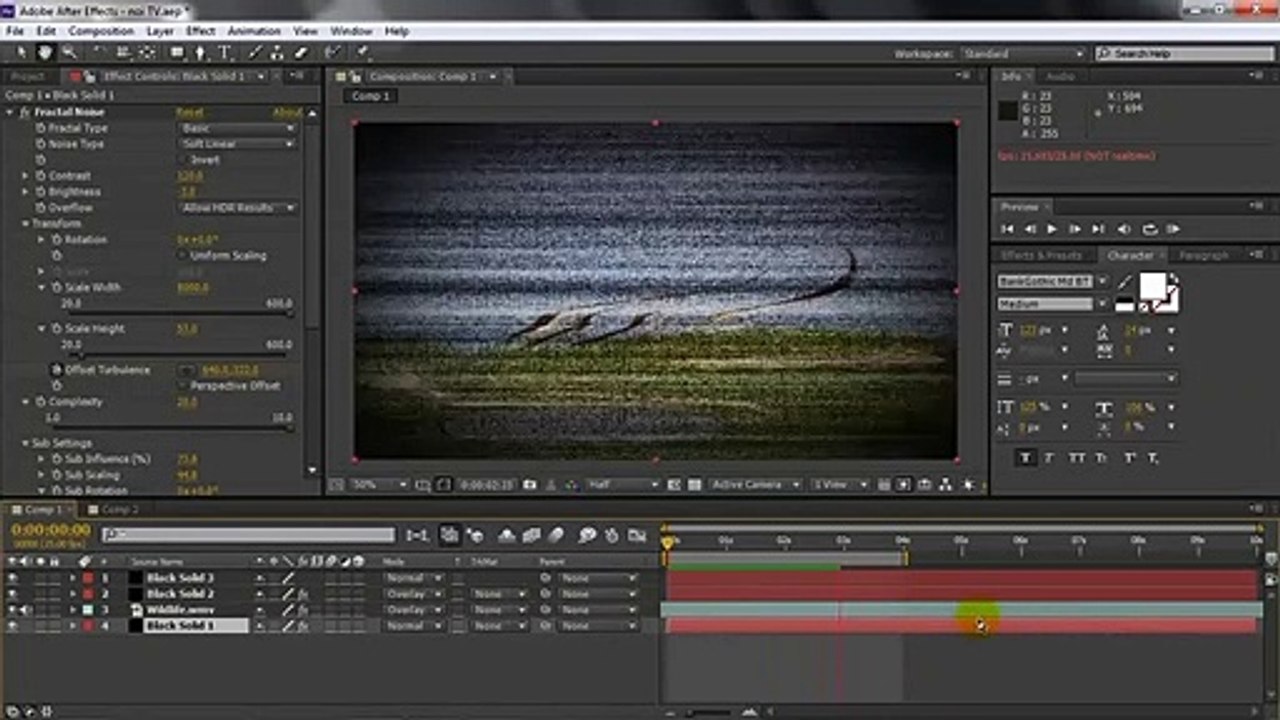Viewport: 1280px width, 720px height.
Task: Click the Take Snapshot camera icon
Action: tap(530, 485)
